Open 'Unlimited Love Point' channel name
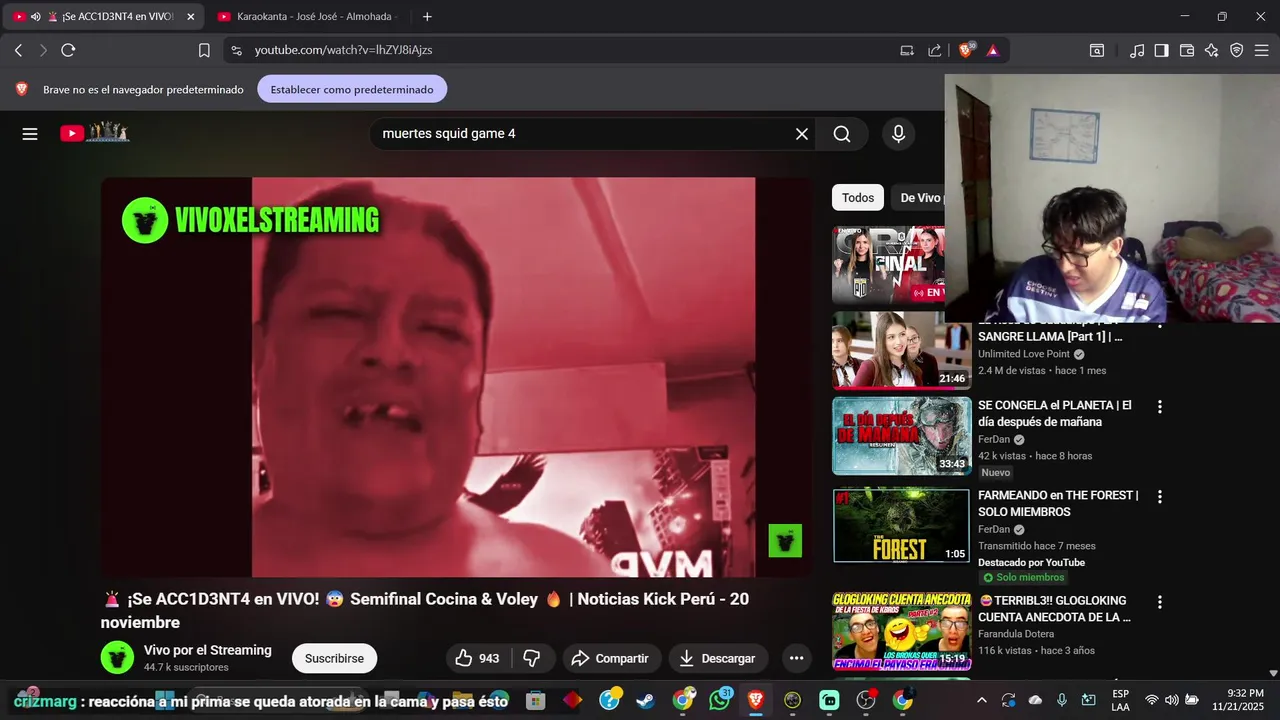1280x720 pixels. pos(1024,354)
